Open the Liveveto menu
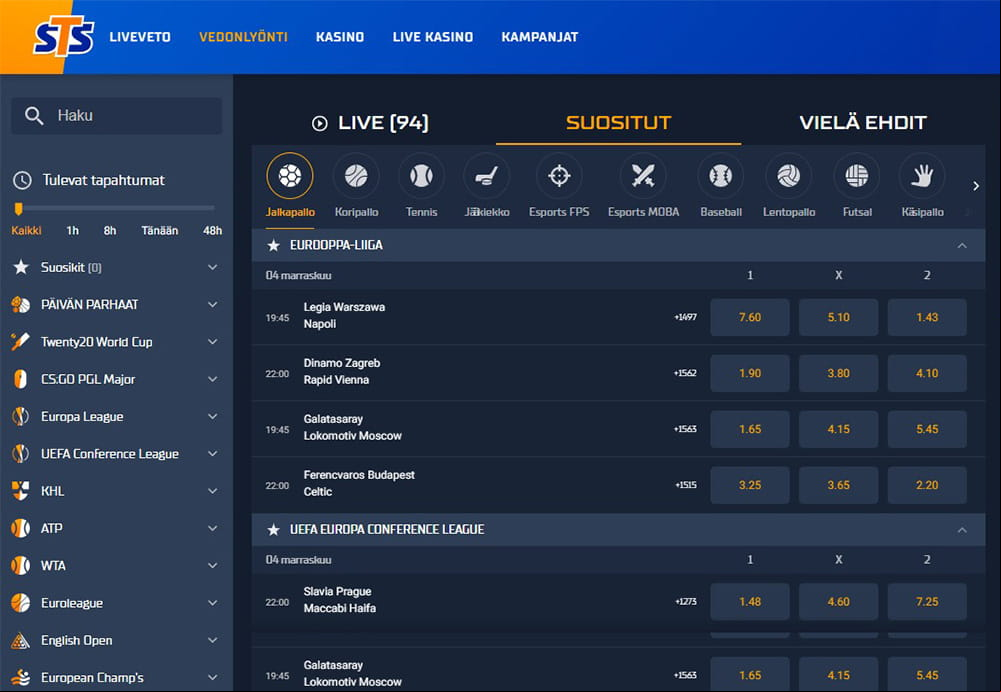This screenshot has width=1001, height=692. click(x=140, y=37)
